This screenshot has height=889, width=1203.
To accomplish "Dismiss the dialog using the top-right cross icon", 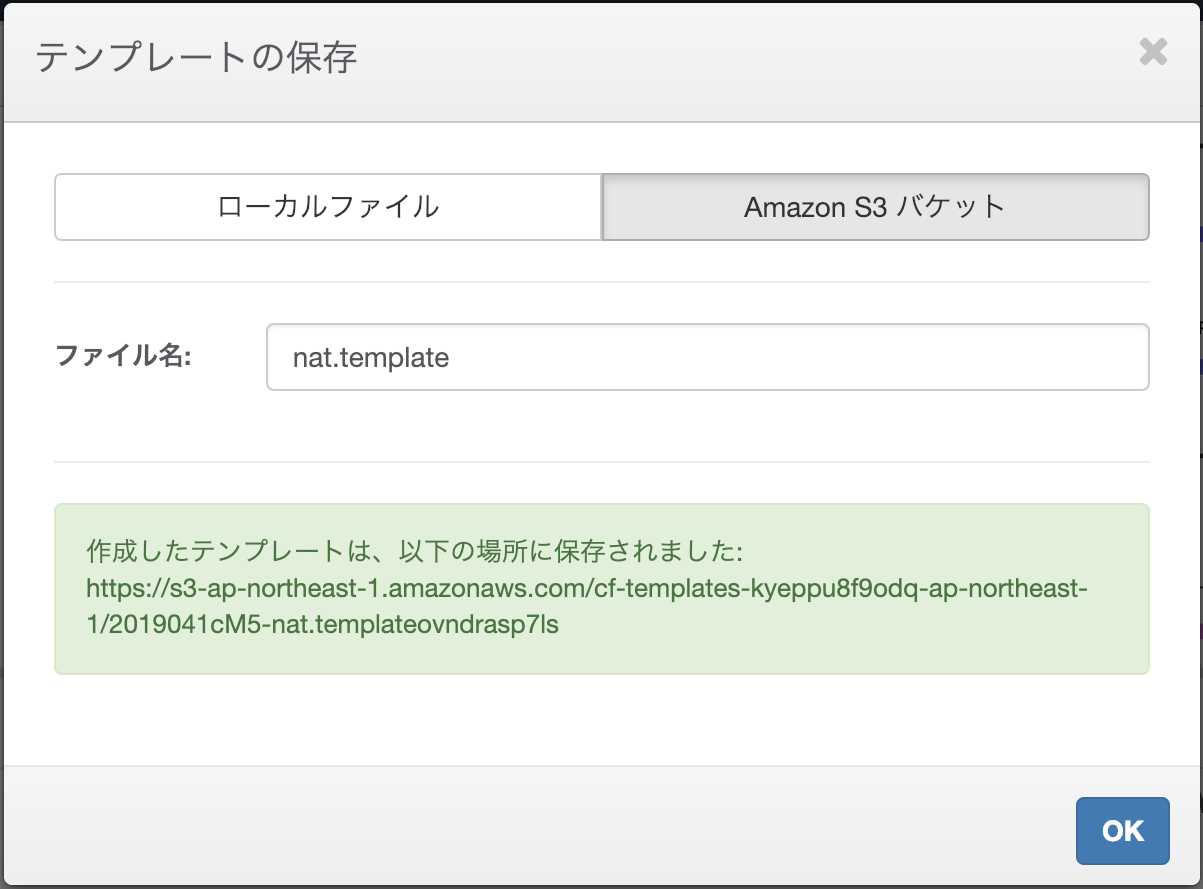I will click(1153, 52).
